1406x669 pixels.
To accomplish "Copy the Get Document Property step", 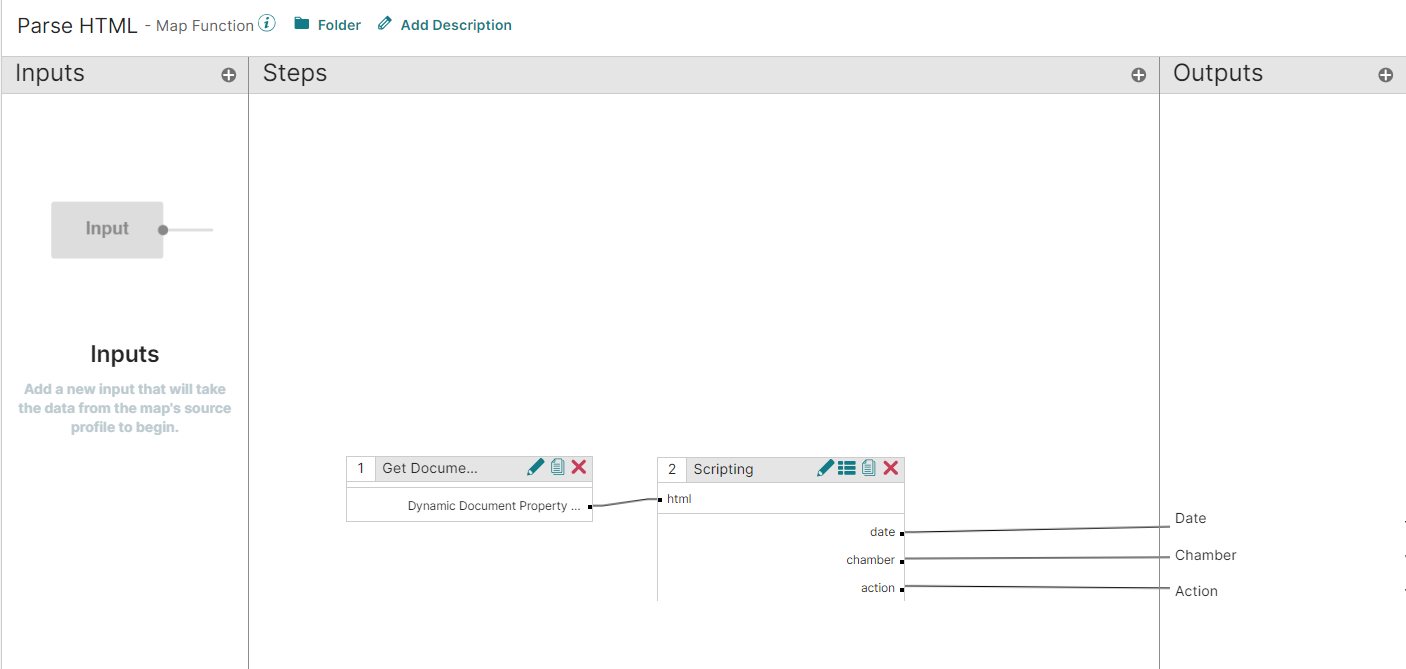I will click(558, 467).
